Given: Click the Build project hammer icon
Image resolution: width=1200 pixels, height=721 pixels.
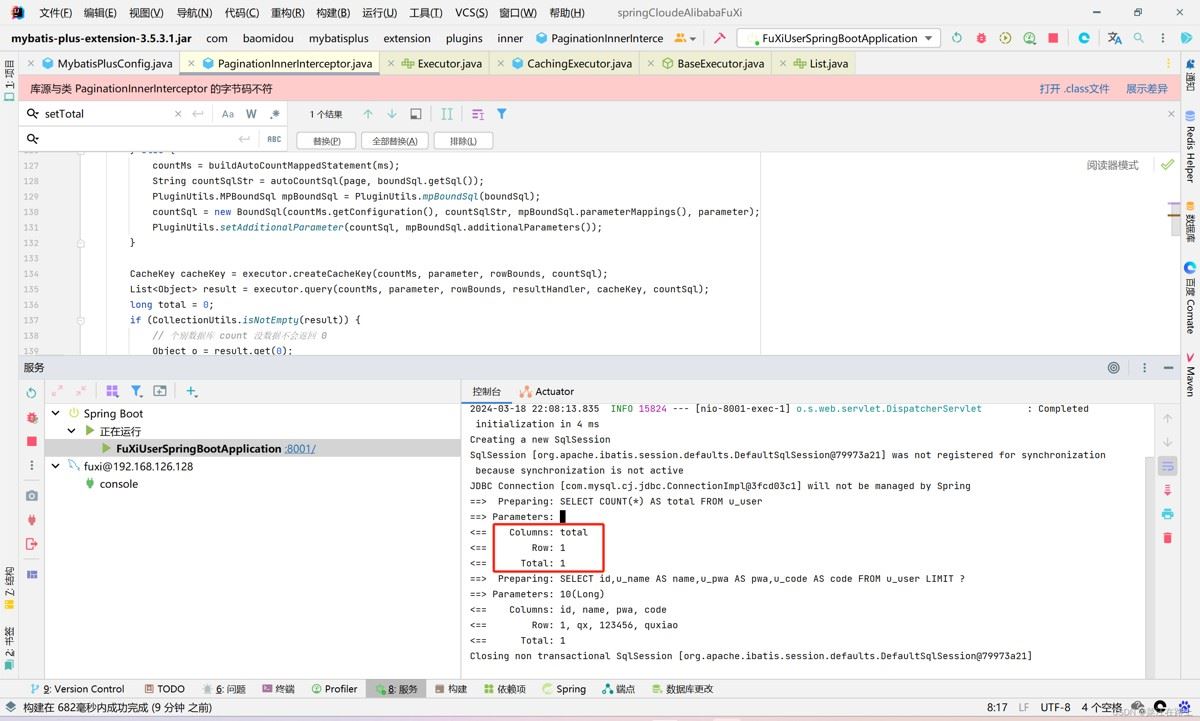Looking at the screenshot, I should tap(720, 38).
